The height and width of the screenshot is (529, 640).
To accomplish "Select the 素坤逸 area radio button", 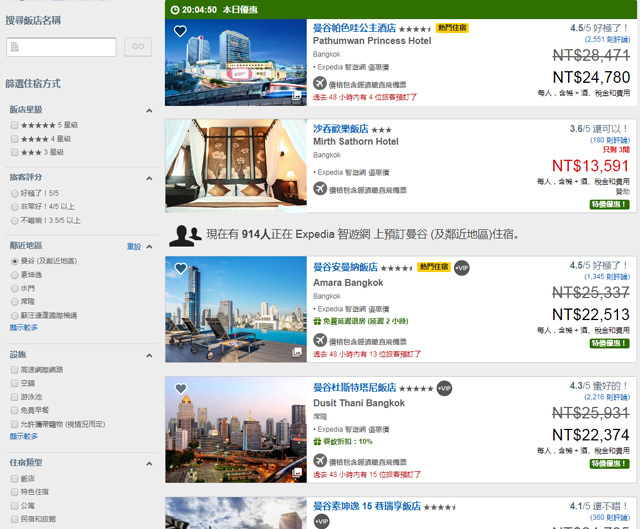I will (15, 275).
